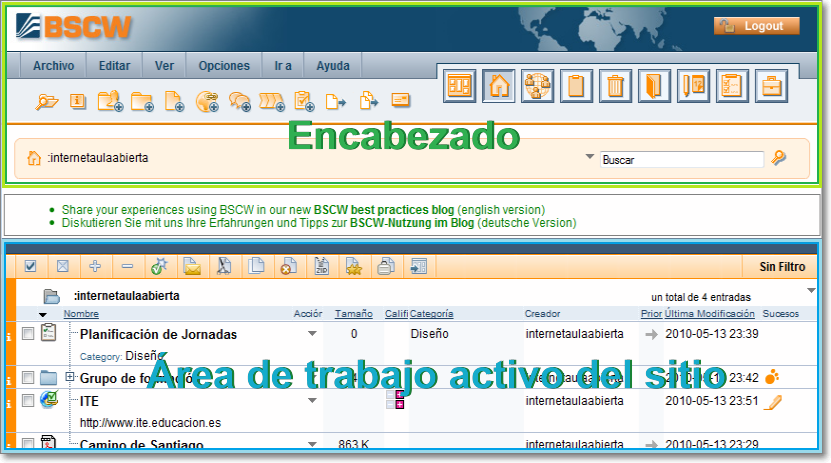Create new flow folder icon
The height and width of the screenshot is (463, 831).
[271, 101]
